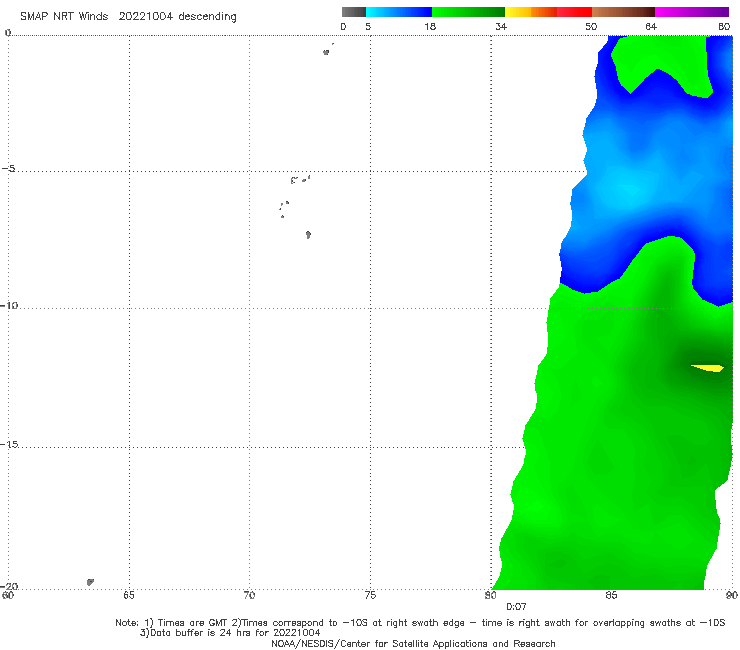Click the longitude label '65'
Screen dimensions: 740x650
coord(129,595)
